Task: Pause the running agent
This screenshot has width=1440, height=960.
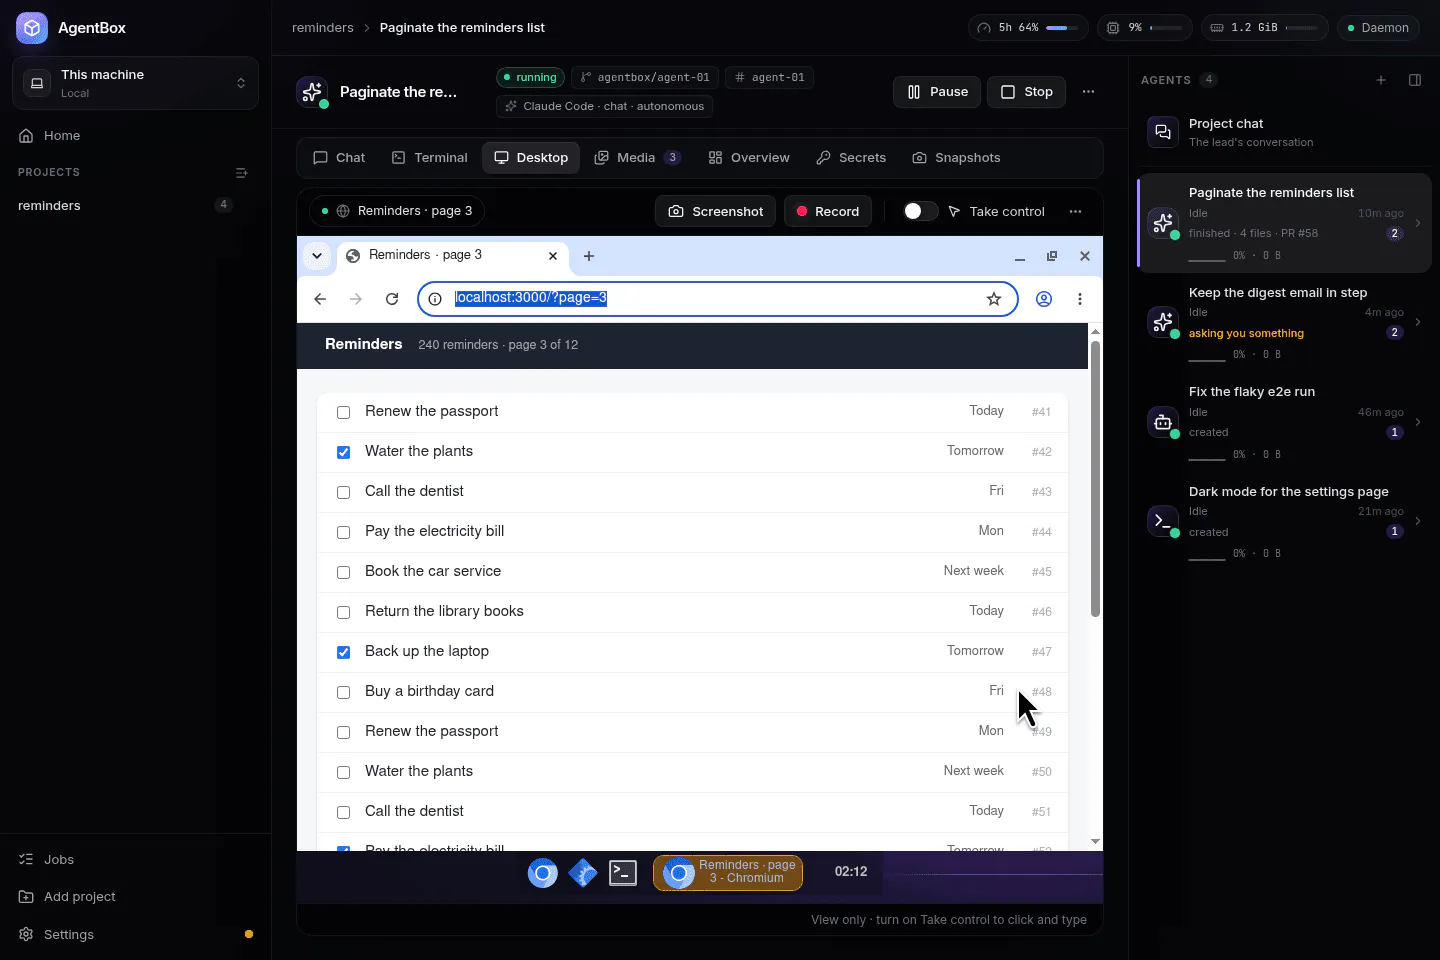Action: coord(937,92)
